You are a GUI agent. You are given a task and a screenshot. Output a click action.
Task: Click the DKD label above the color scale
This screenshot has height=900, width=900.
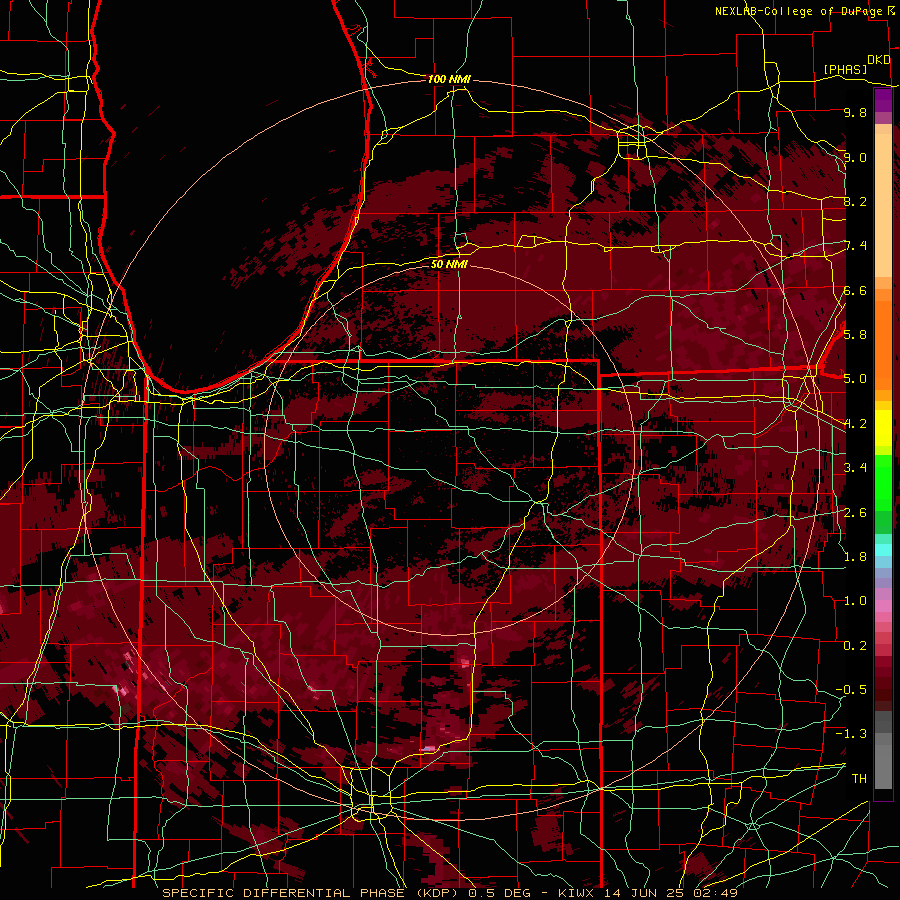click(878, 60)
